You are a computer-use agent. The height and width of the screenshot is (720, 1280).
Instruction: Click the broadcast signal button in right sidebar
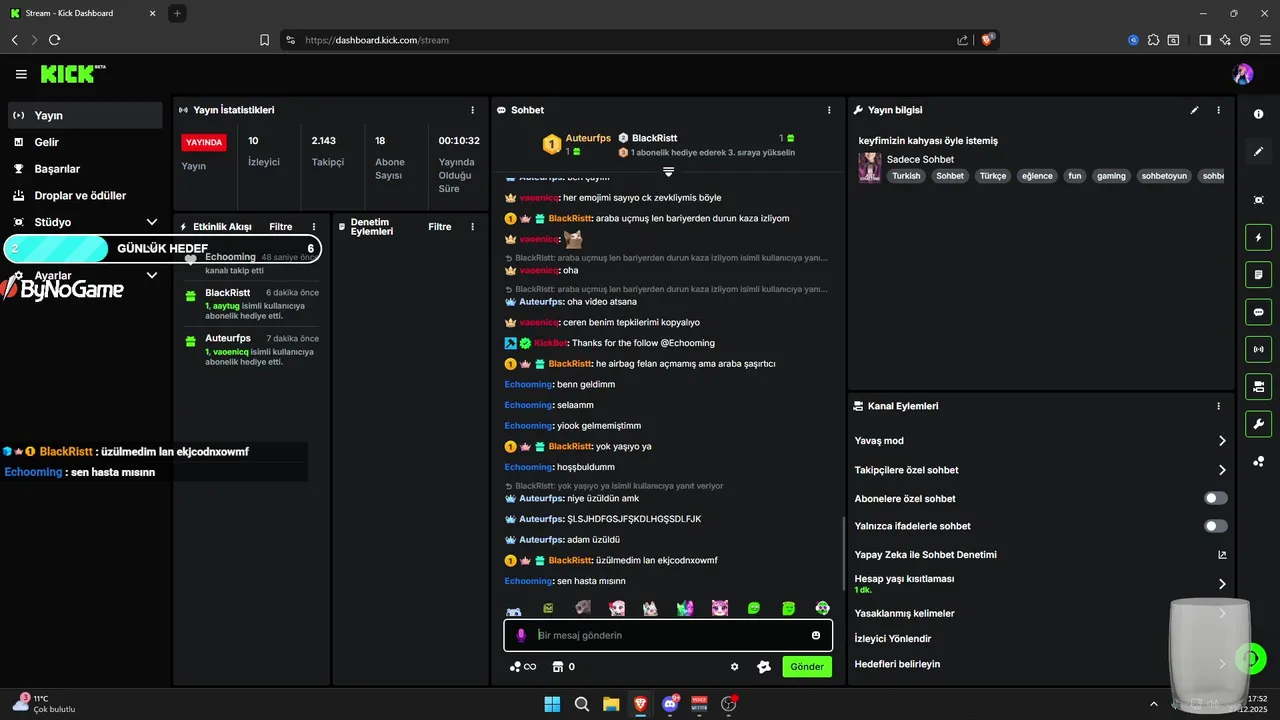pyautogui.click(x=1258, y=349)
